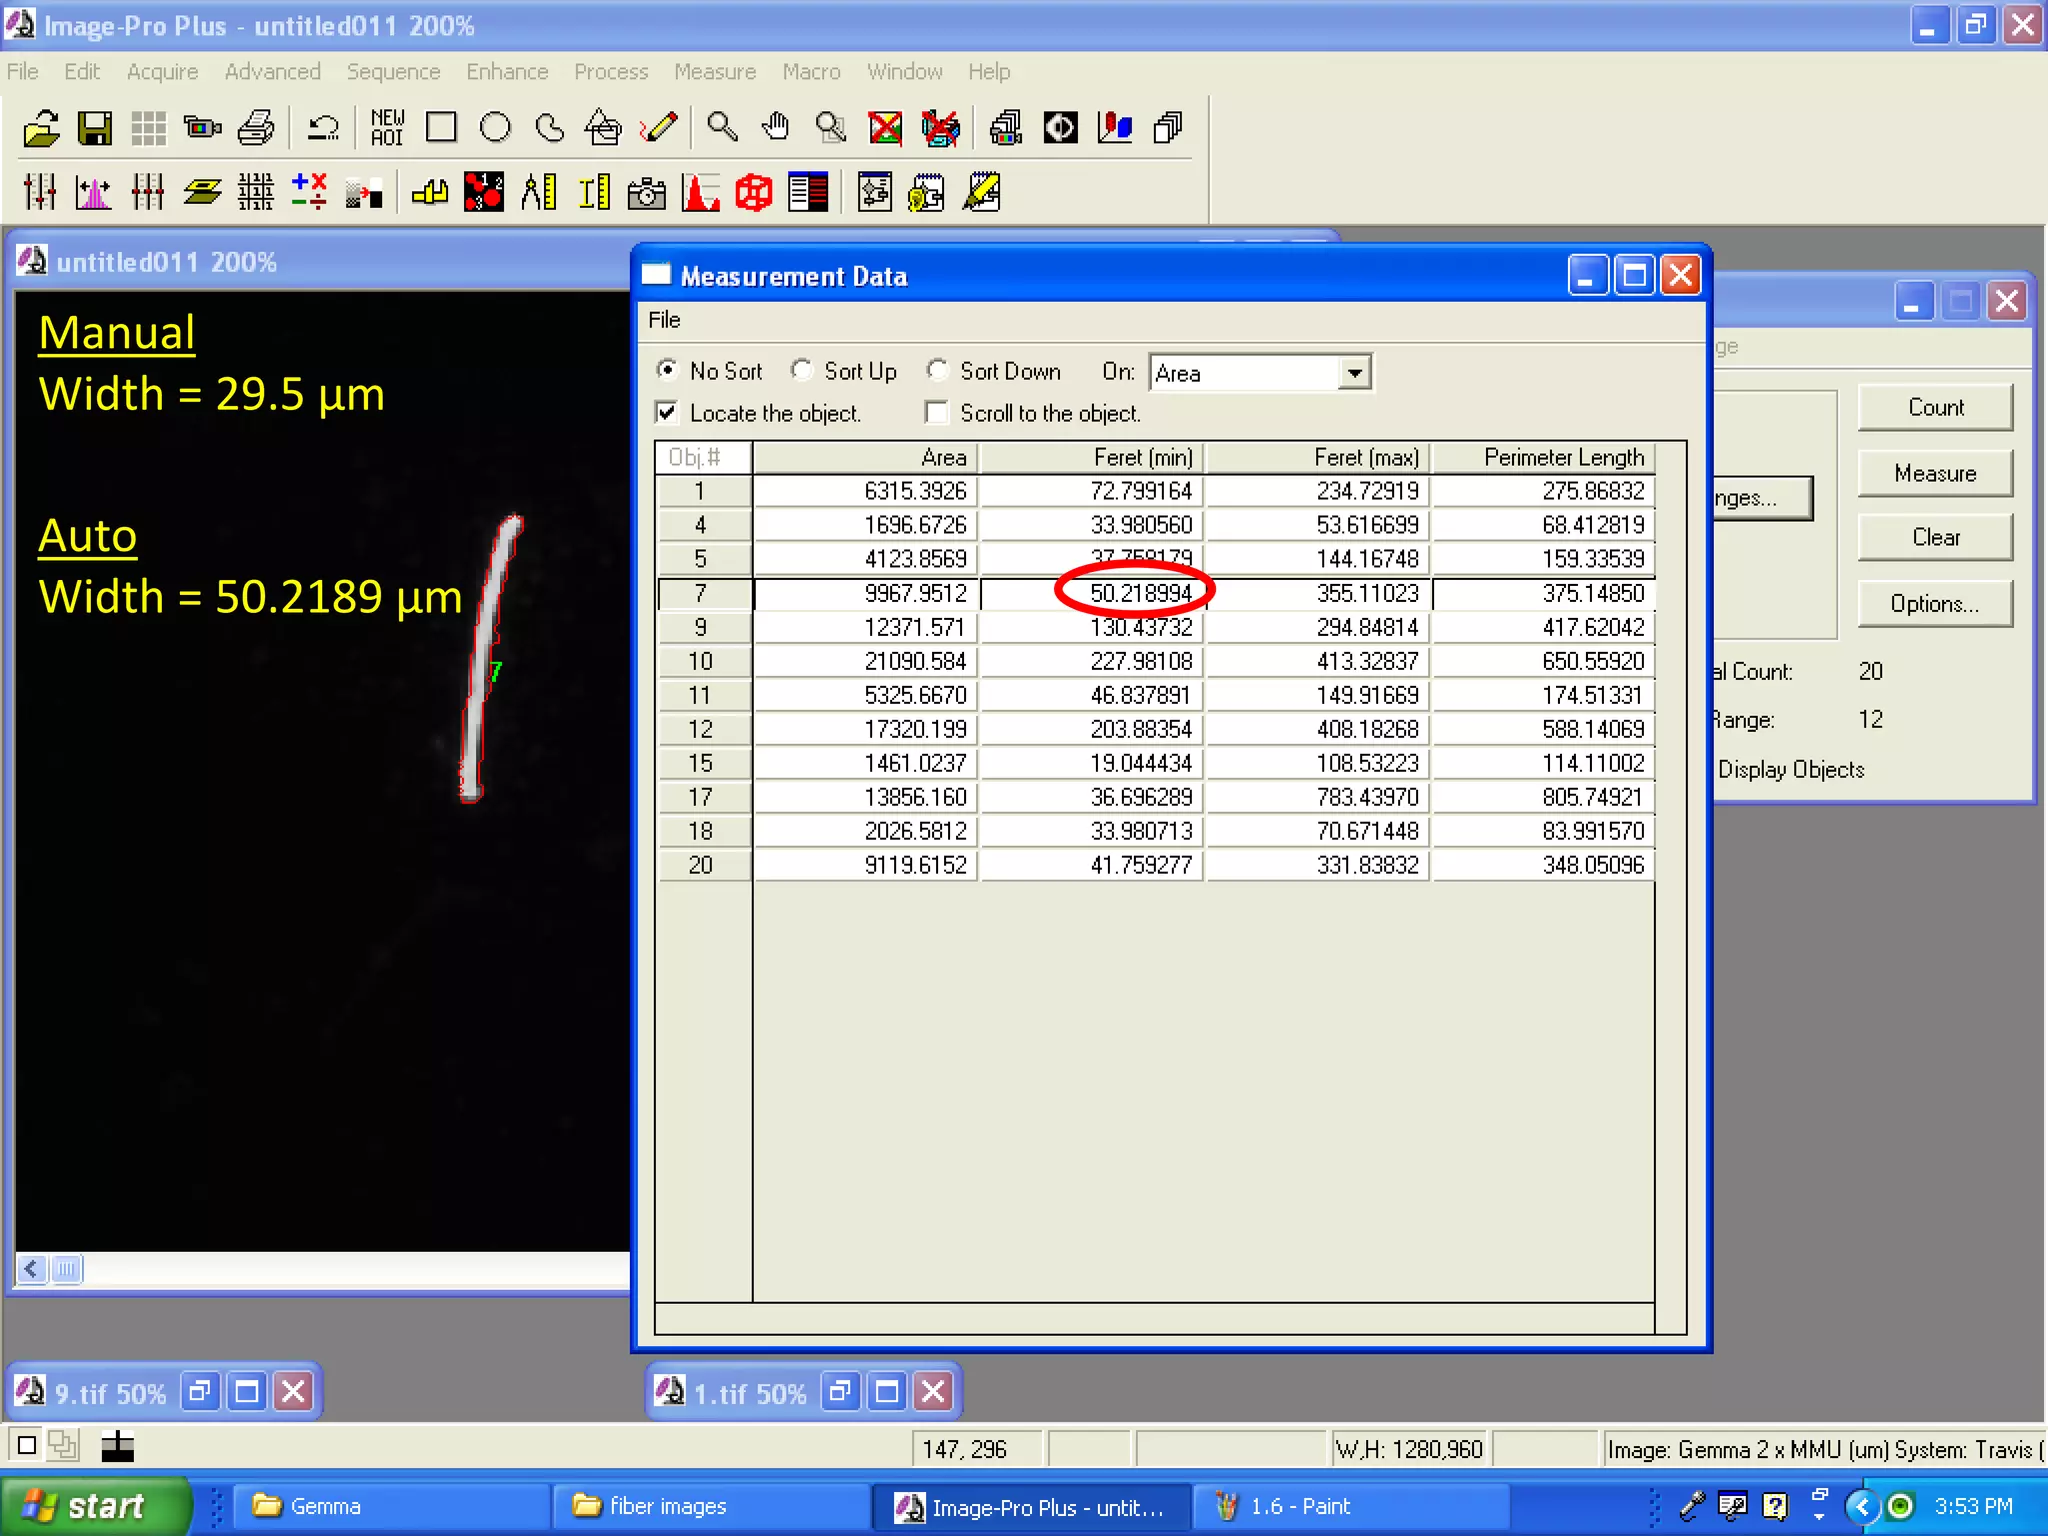Select the pencil annotation tool
Screen dimensions: 2048x1536
click(658, 128)
